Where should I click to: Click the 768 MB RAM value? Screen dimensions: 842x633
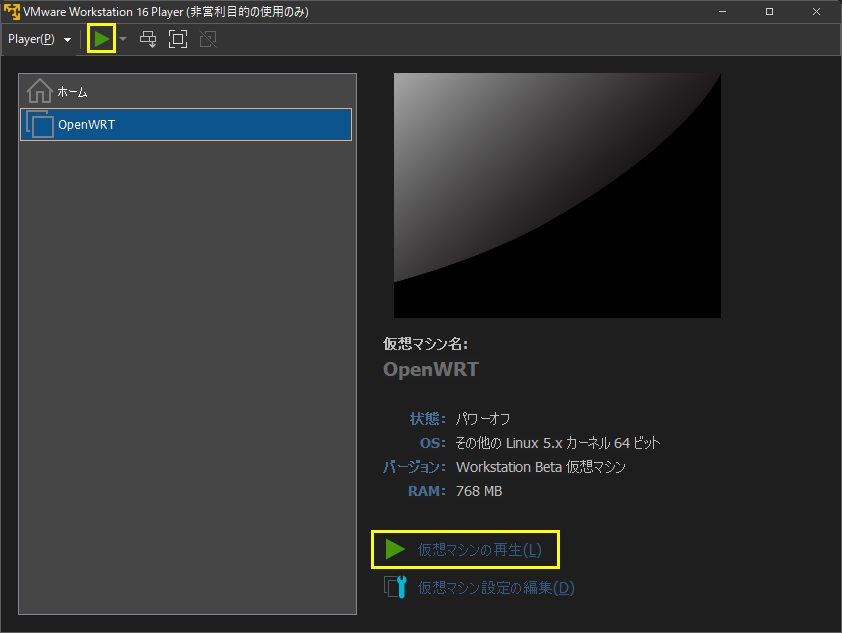point(479,491)
